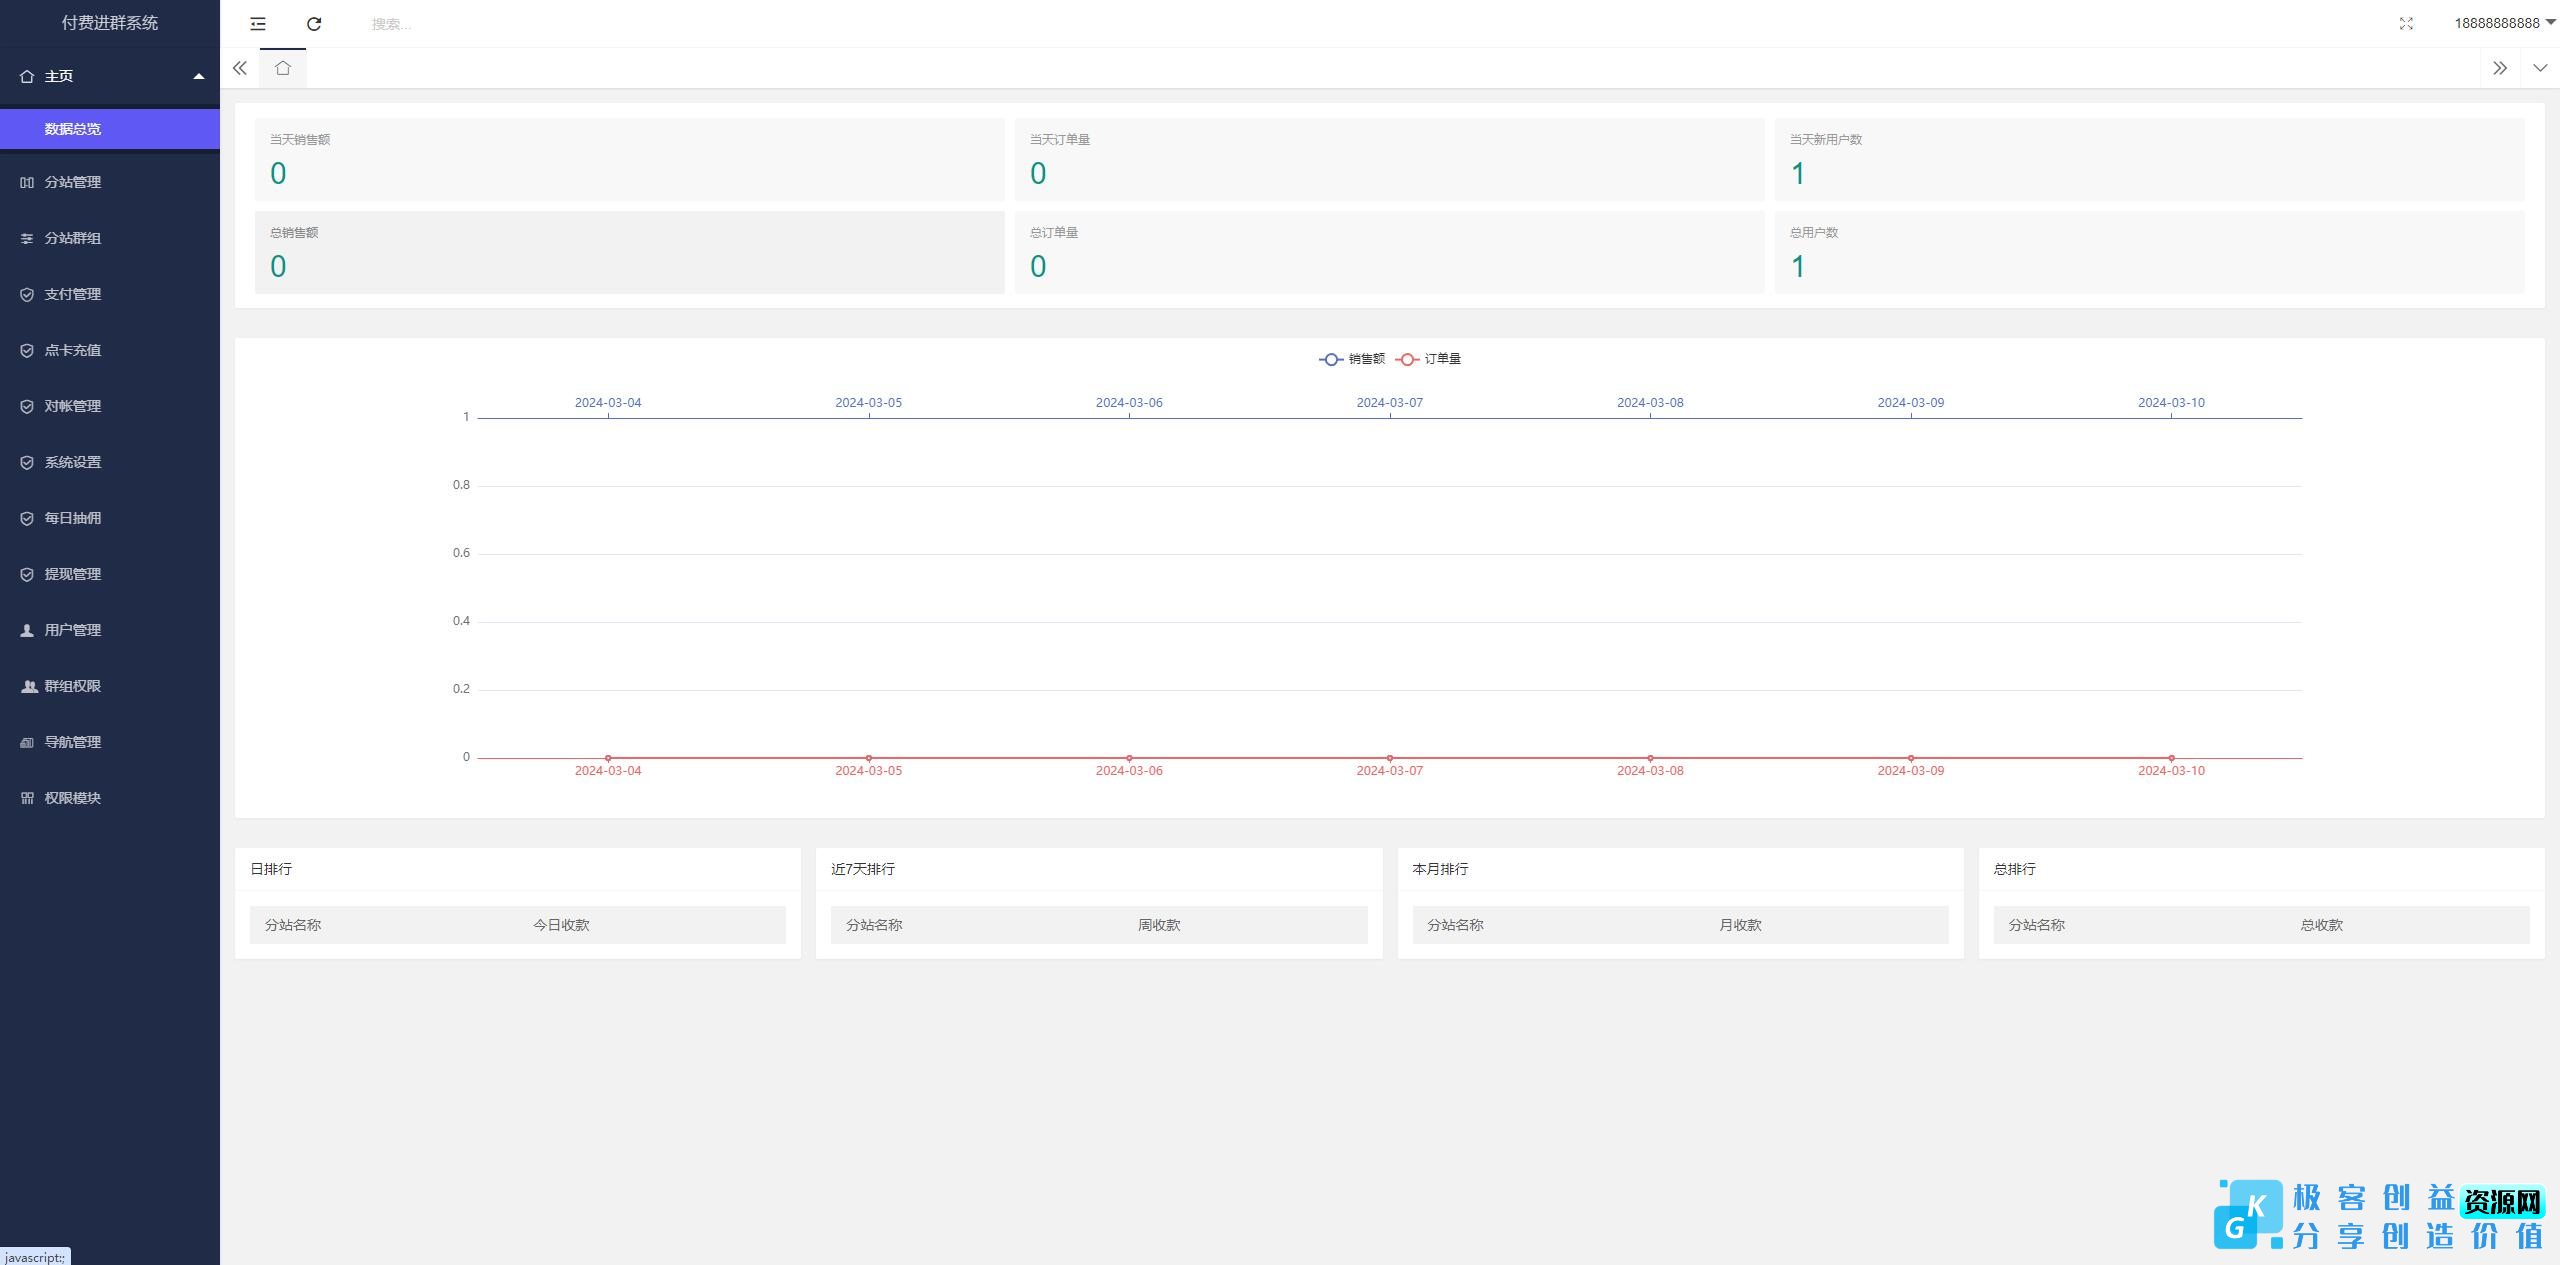Click the refresh page icon

point(314,24)
